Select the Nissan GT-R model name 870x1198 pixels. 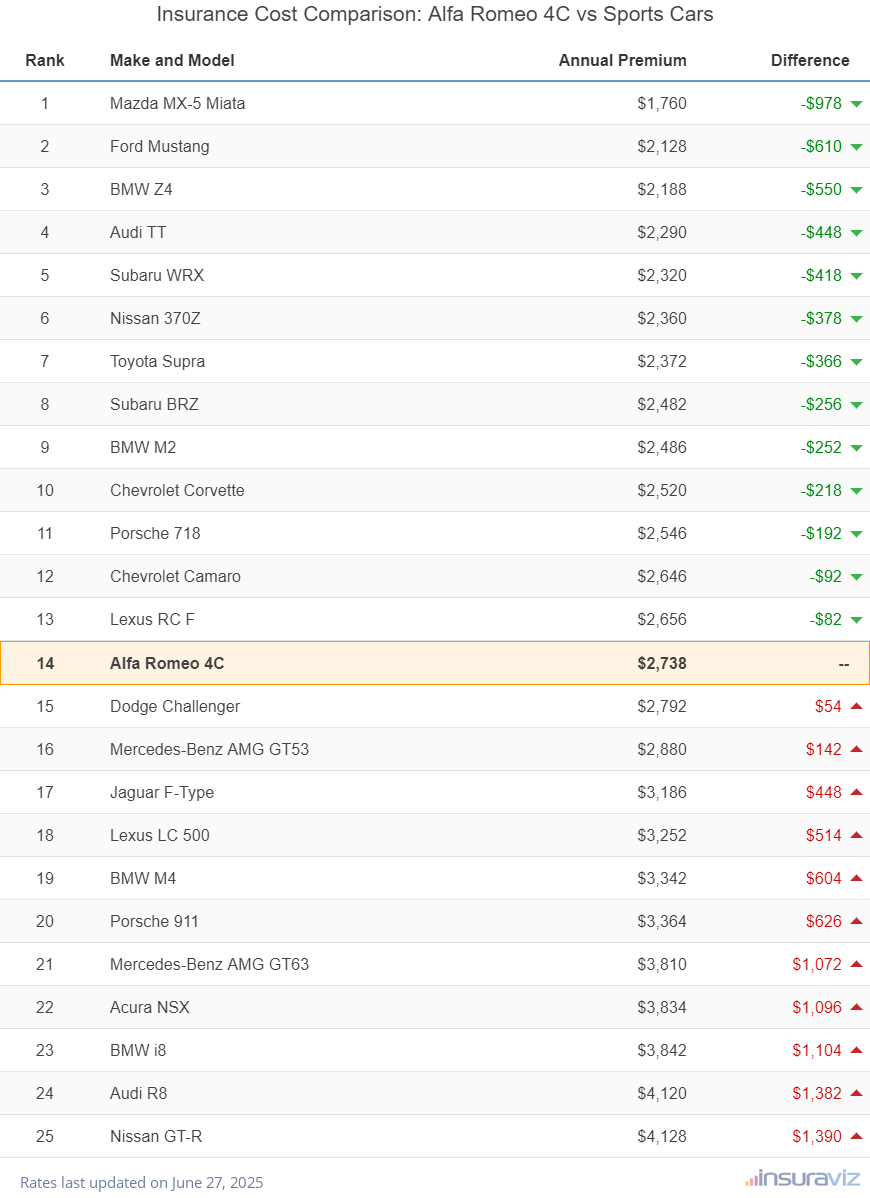click(156, 1136)
